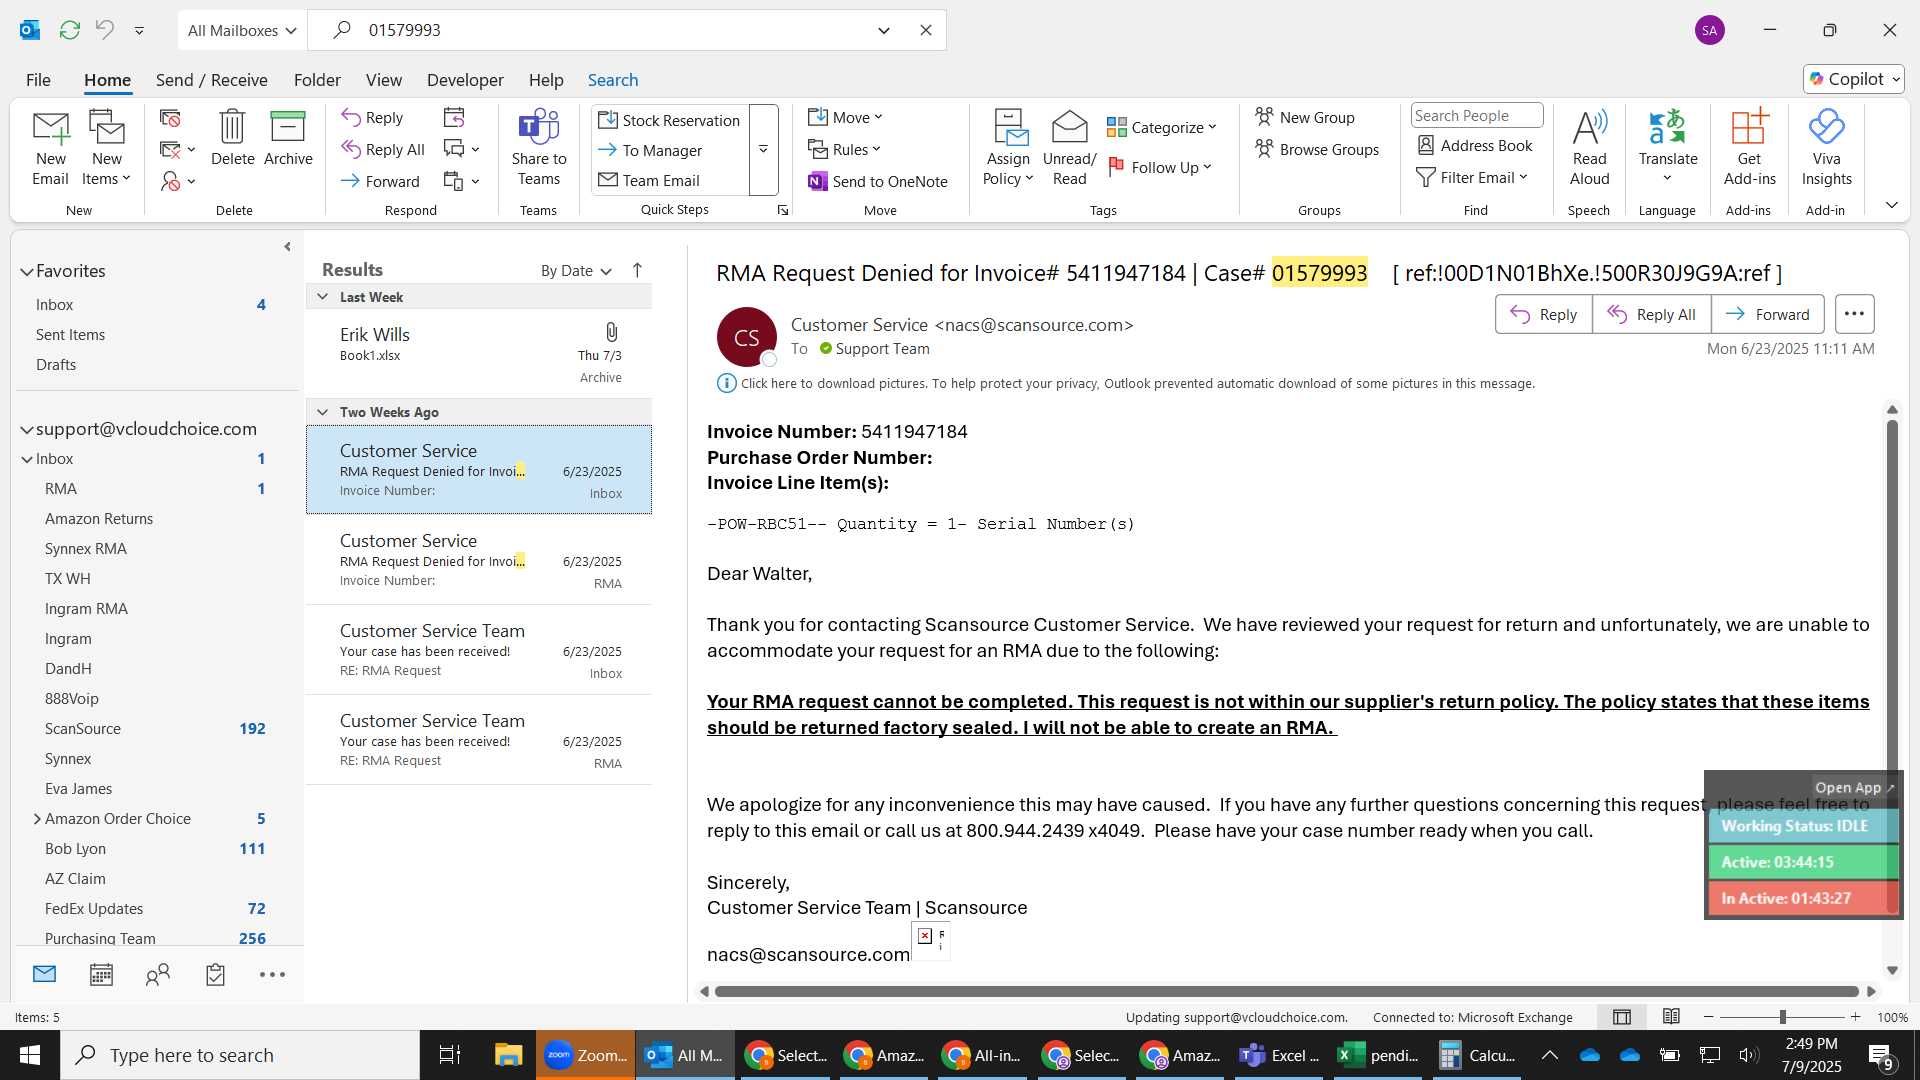Expand the Amazon Order Choice folder
Viewport: 1920px width, 1080px height.
point(37,819)
